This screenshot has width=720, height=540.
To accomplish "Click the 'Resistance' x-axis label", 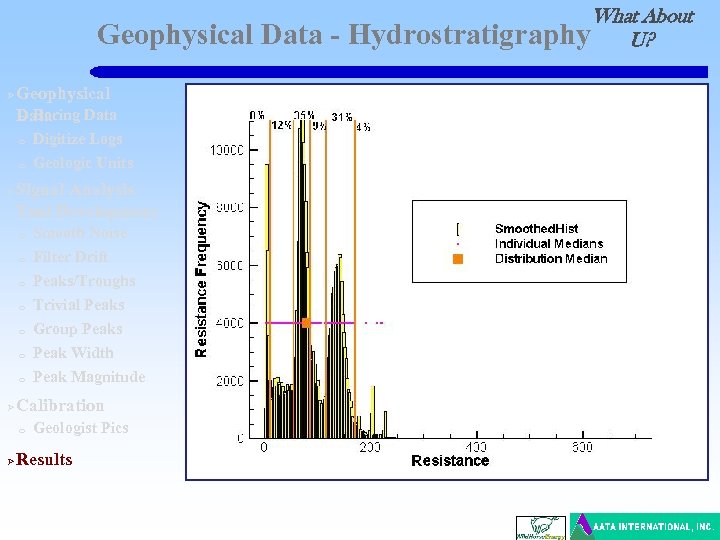I will [x=450, y=461].
